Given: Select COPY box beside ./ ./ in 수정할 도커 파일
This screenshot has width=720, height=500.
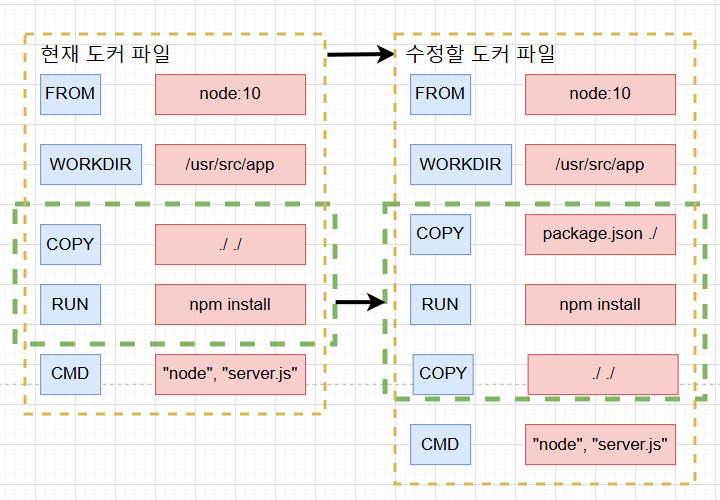Looking at the screenshot, I should (443, 374).
